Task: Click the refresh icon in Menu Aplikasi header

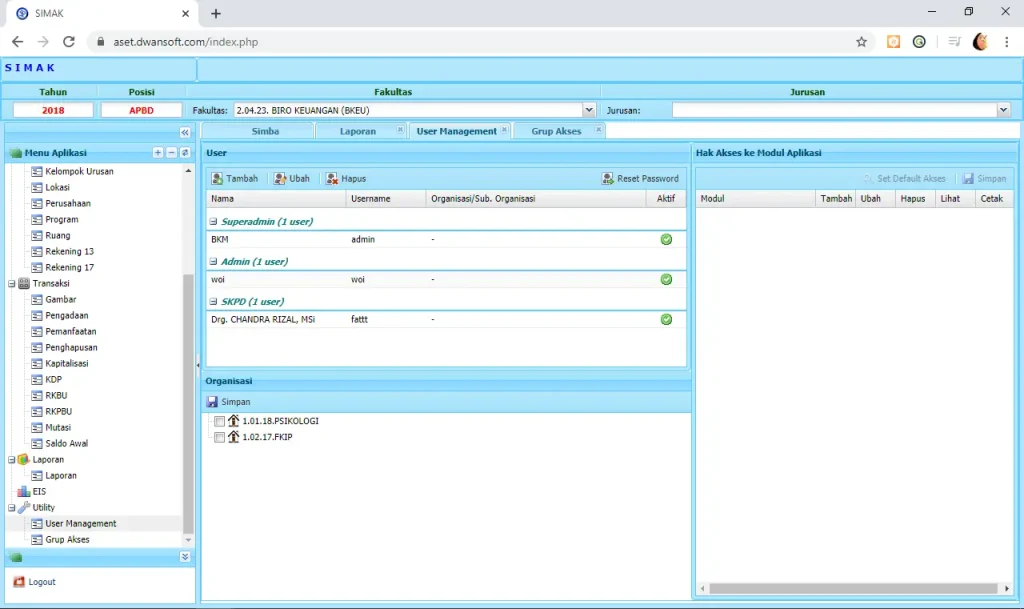Action: [x=185, y=152]
